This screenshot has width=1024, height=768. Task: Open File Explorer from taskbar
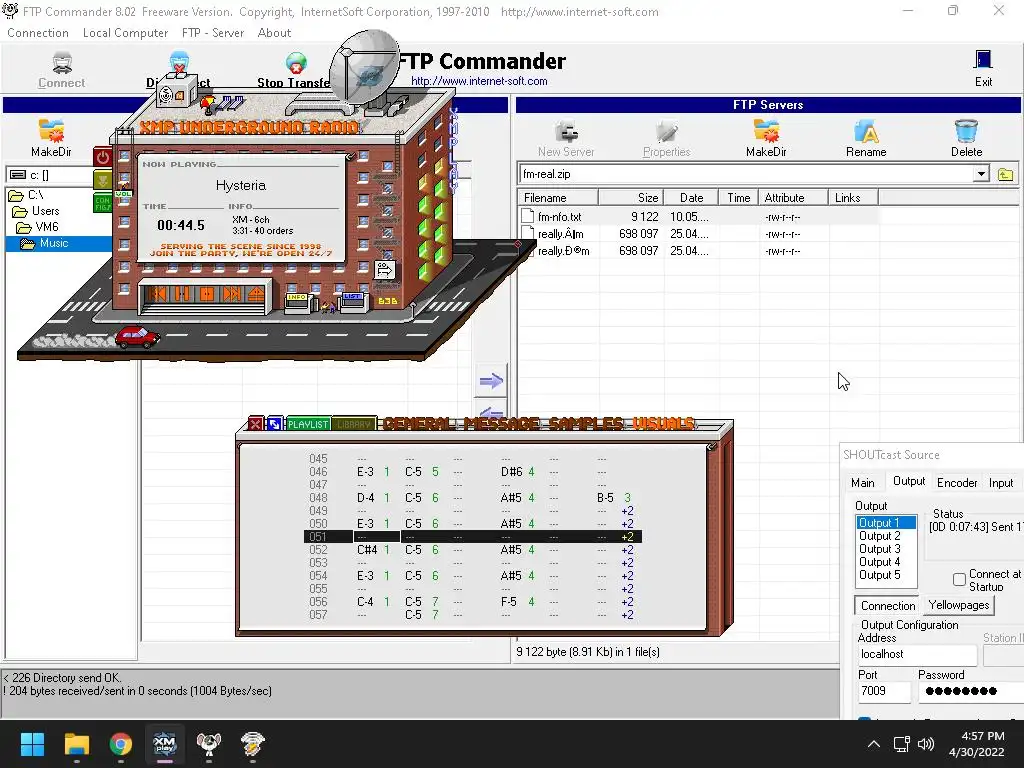[x=76, y=744]
